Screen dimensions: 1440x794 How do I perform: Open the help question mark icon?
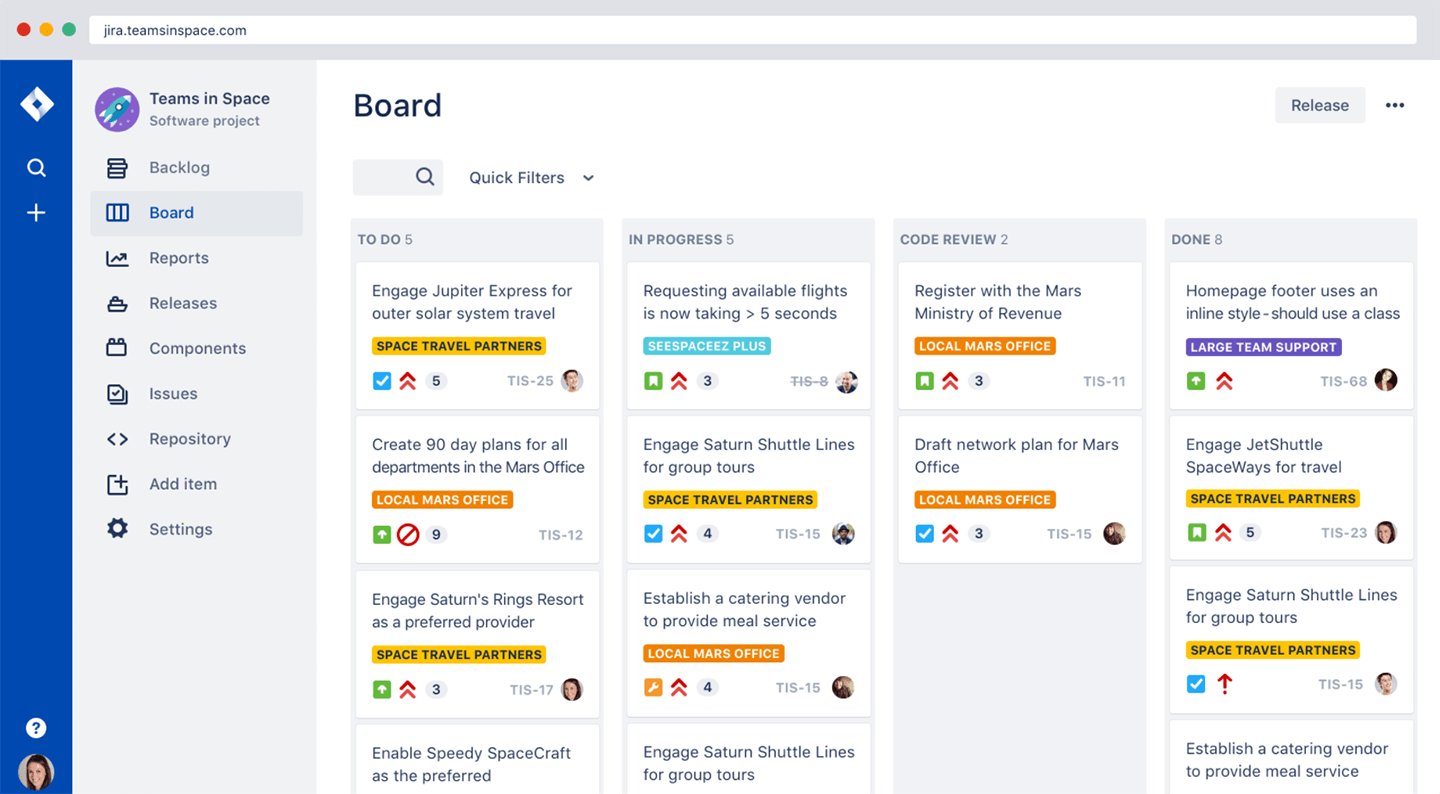(36, 727)
